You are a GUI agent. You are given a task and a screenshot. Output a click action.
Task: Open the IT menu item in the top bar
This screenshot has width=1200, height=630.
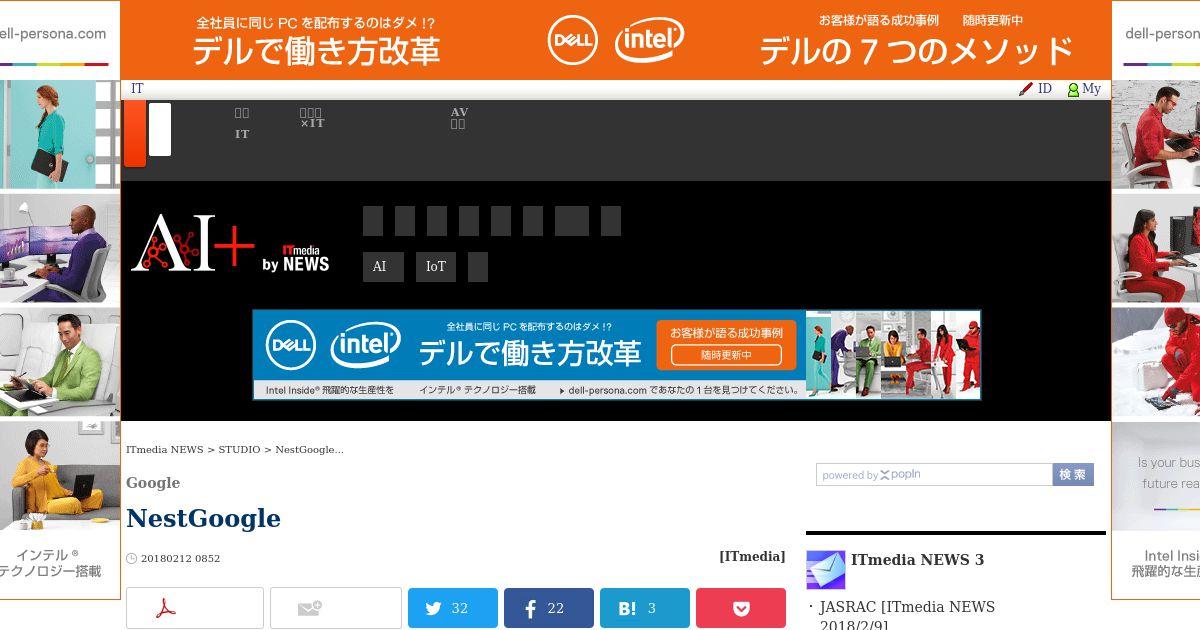137,89
